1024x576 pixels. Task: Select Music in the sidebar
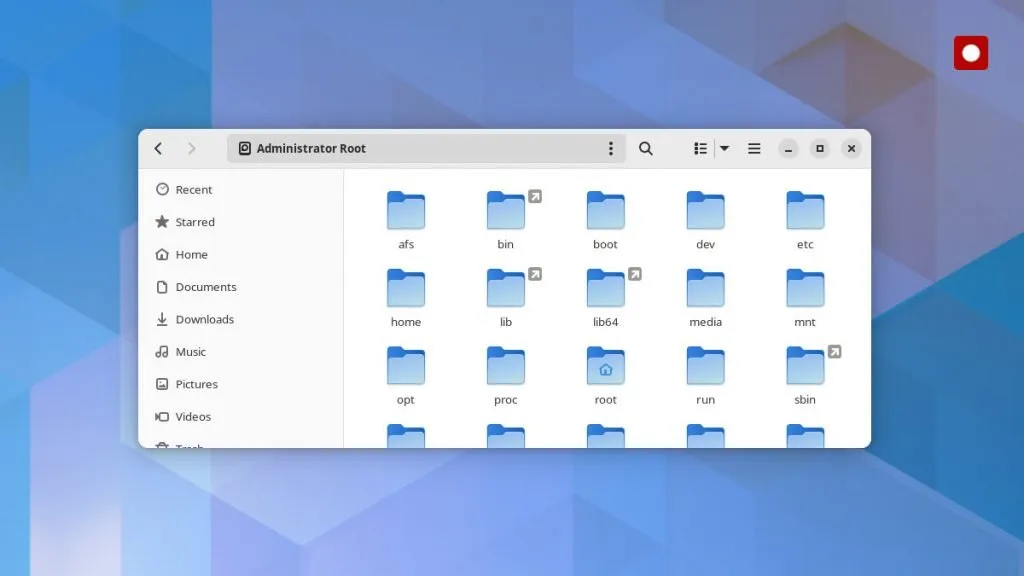(x=191, y=352)
